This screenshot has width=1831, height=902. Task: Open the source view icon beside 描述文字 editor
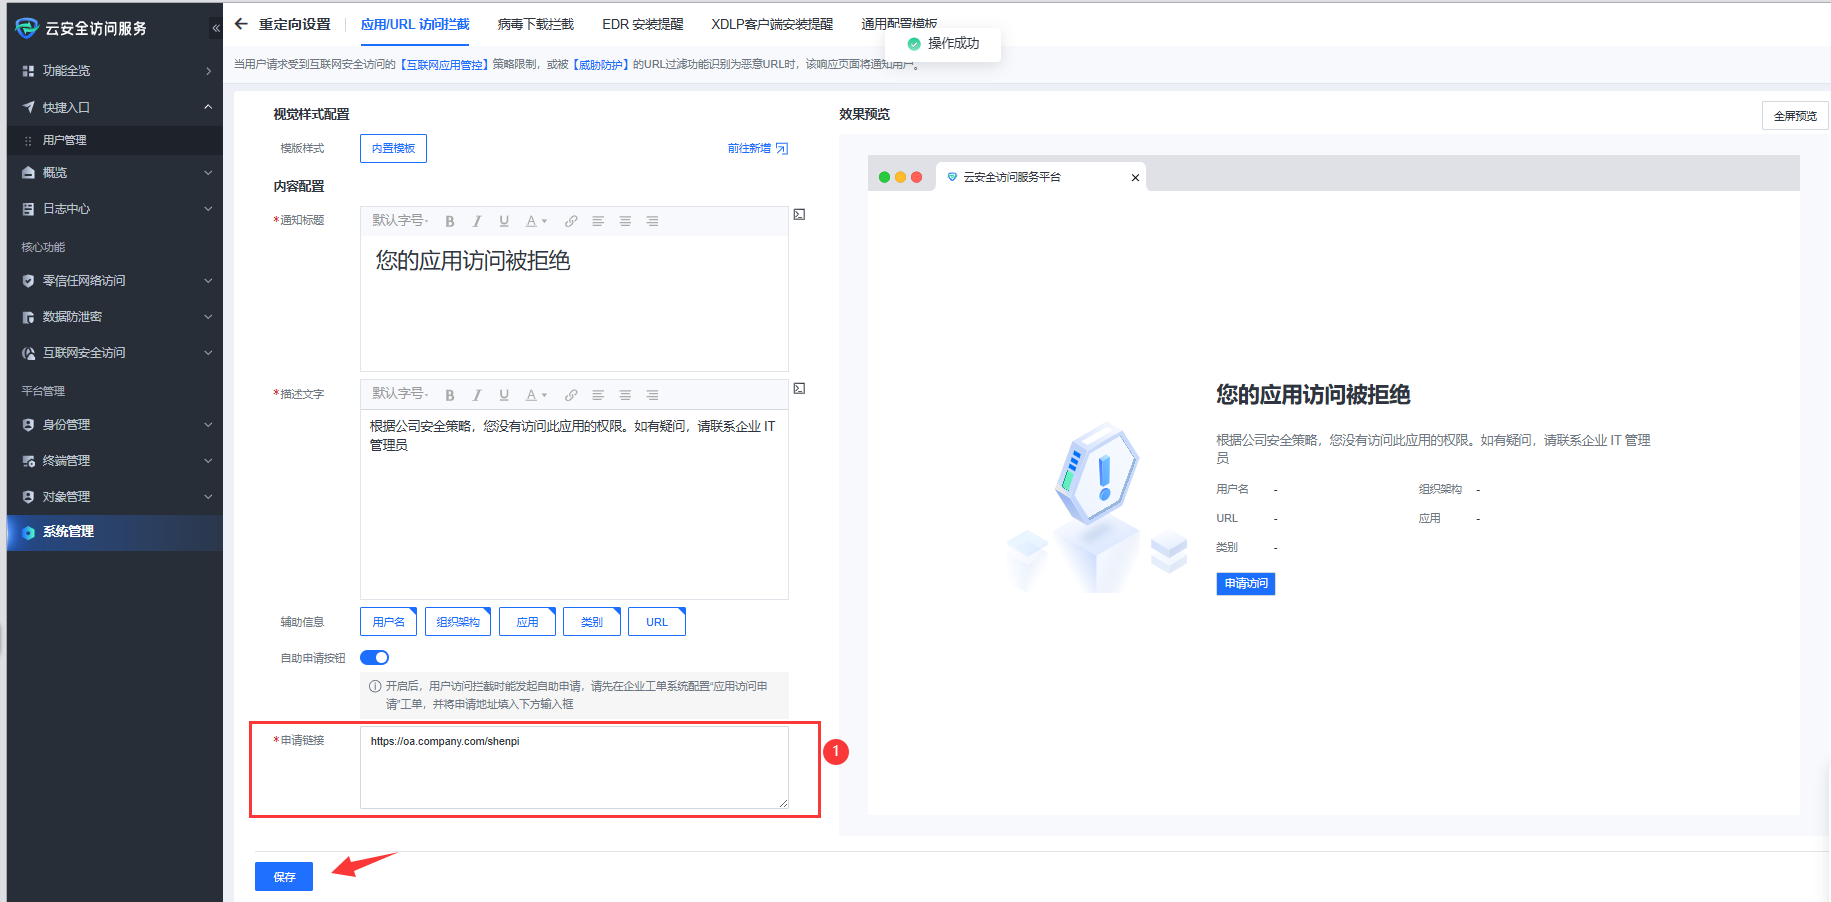[x=799, y=388]
